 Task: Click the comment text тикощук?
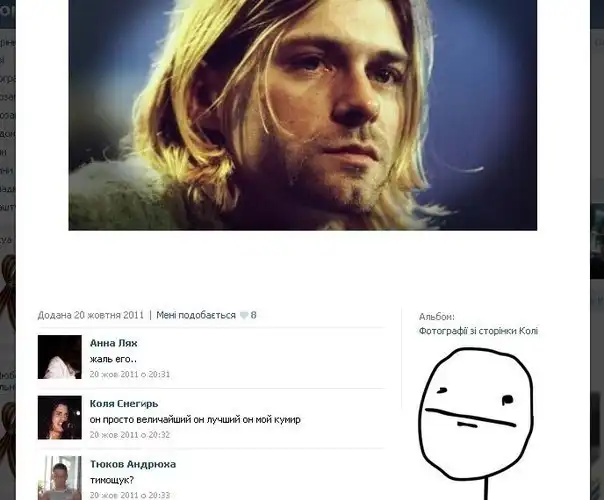(x=112, y=480)
